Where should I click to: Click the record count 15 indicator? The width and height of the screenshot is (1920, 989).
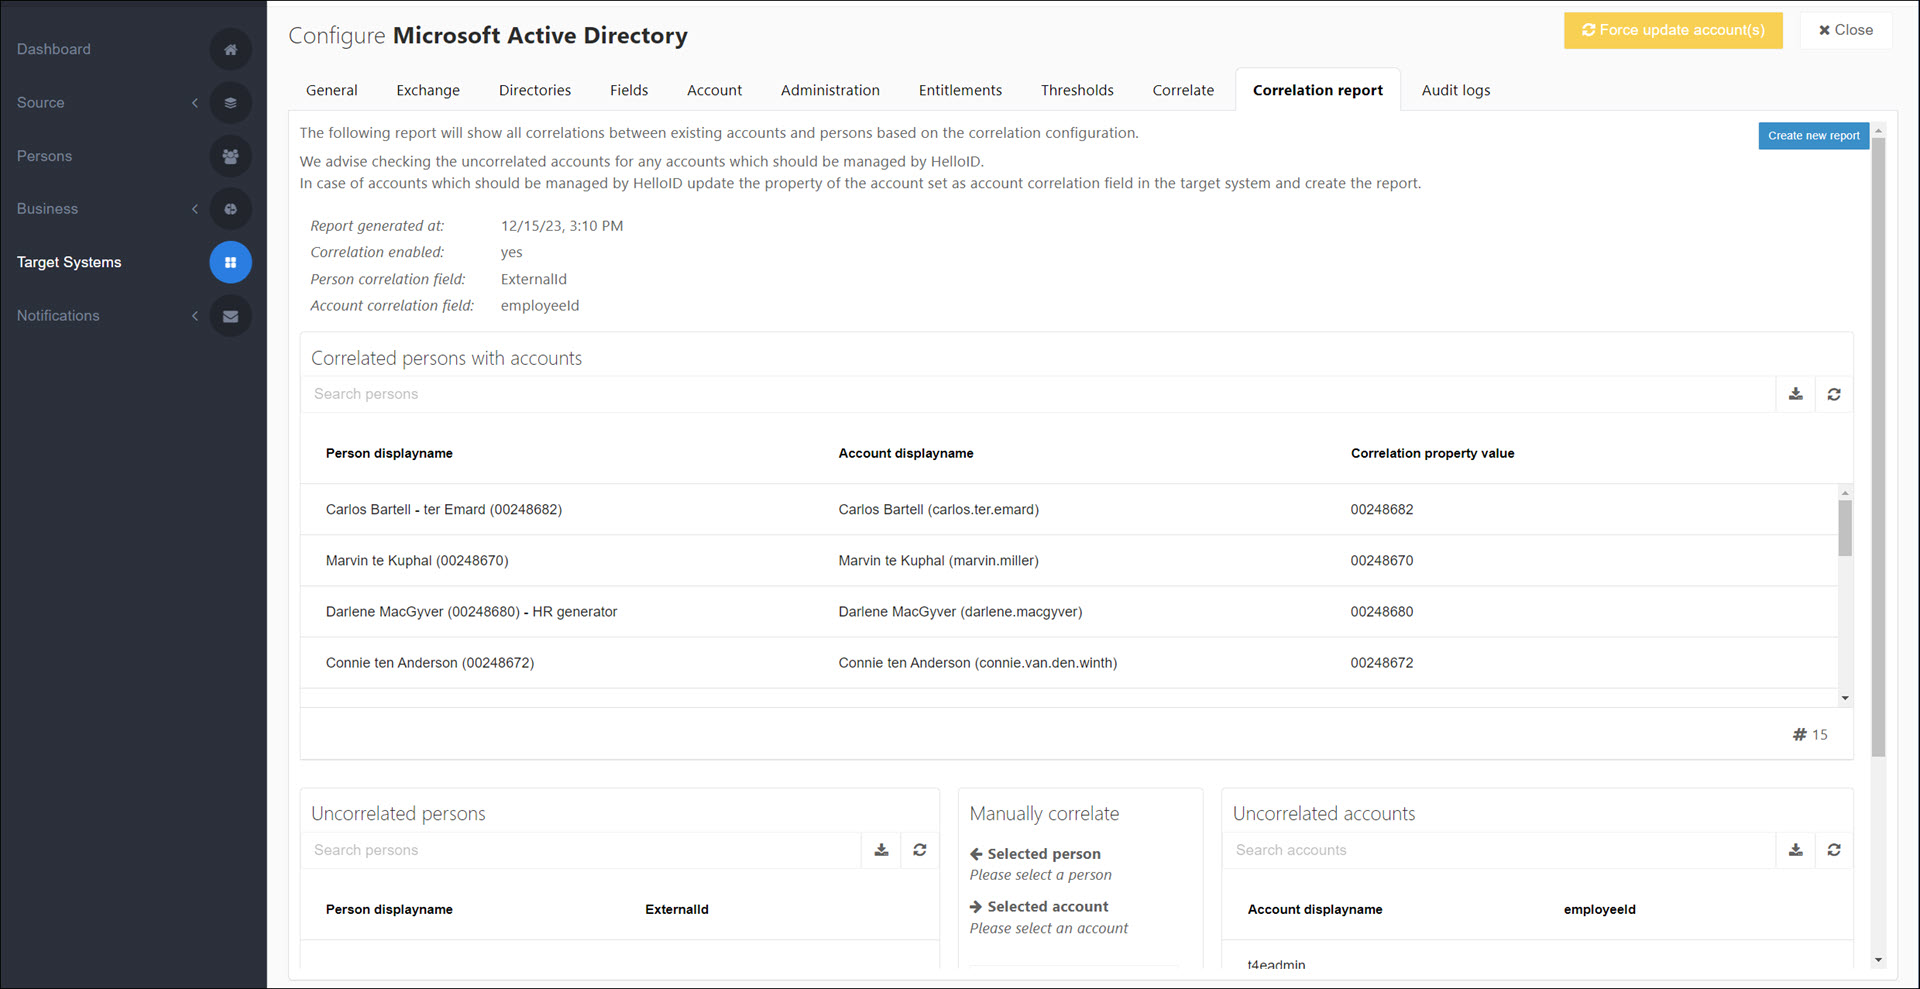[1810, 734]
